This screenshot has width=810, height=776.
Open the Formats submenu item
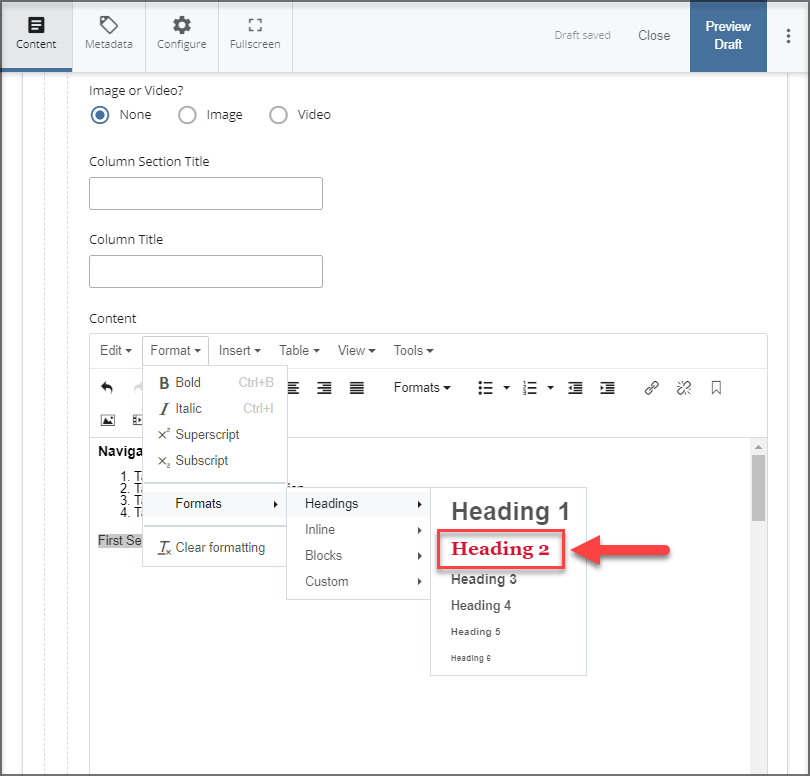[x=215, y=504]
